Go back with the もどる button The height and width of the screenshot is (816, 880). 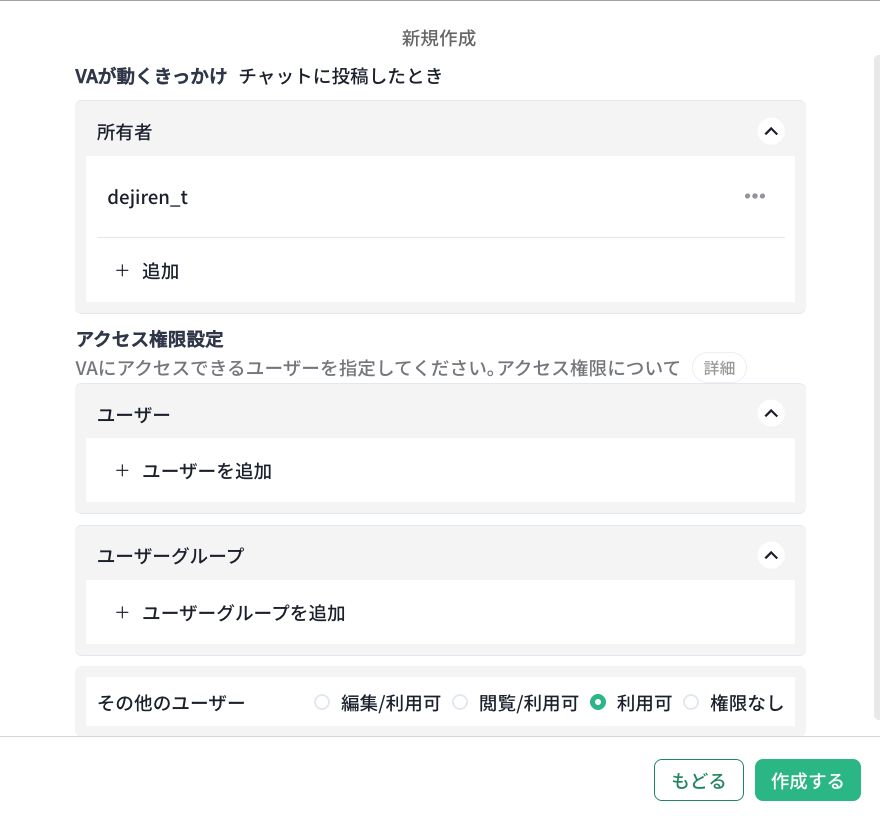(699, 781)
